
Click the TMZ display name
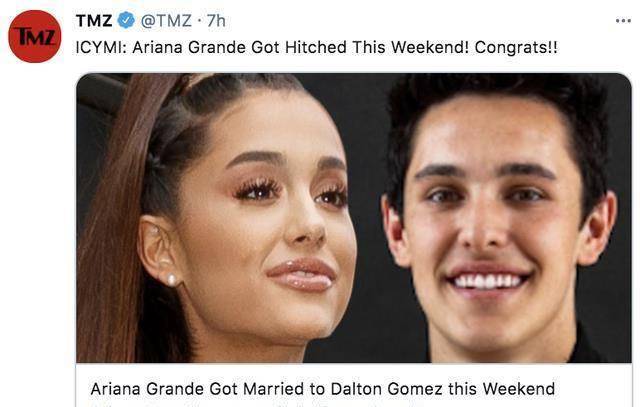(94, 21)
